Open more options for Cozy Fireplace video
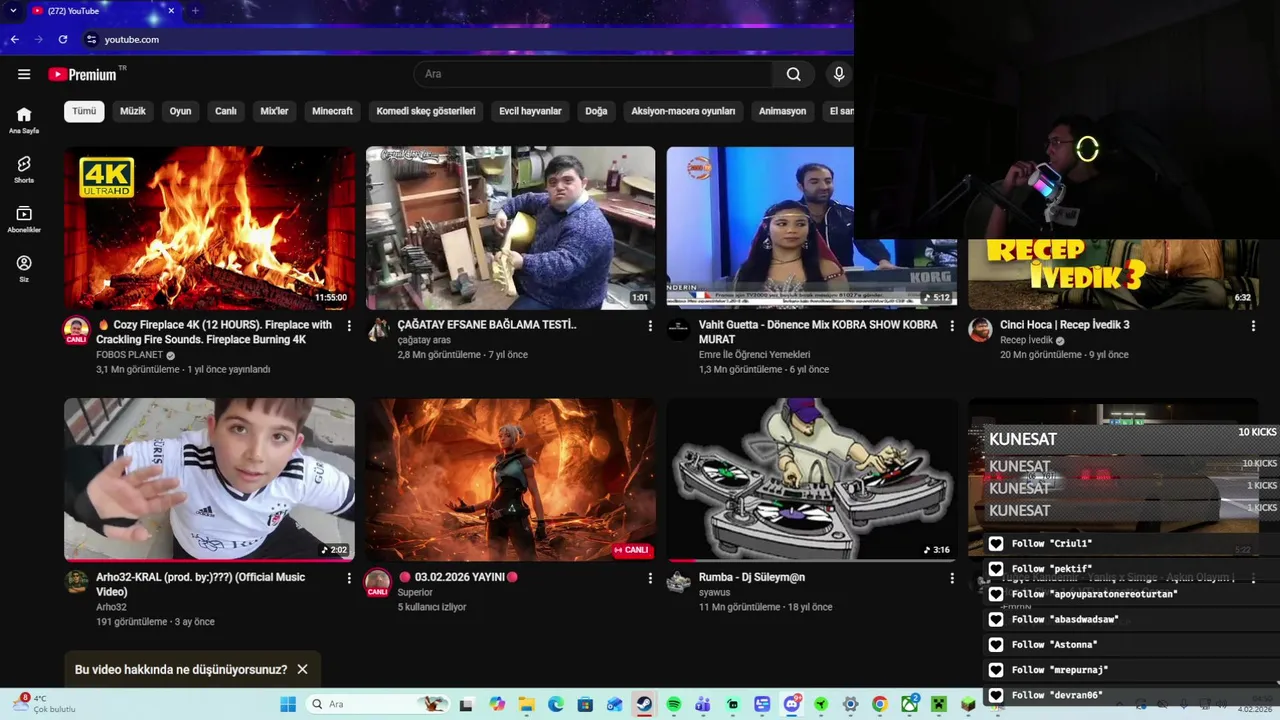1280x720 pixels. click(x=349, y=326)
